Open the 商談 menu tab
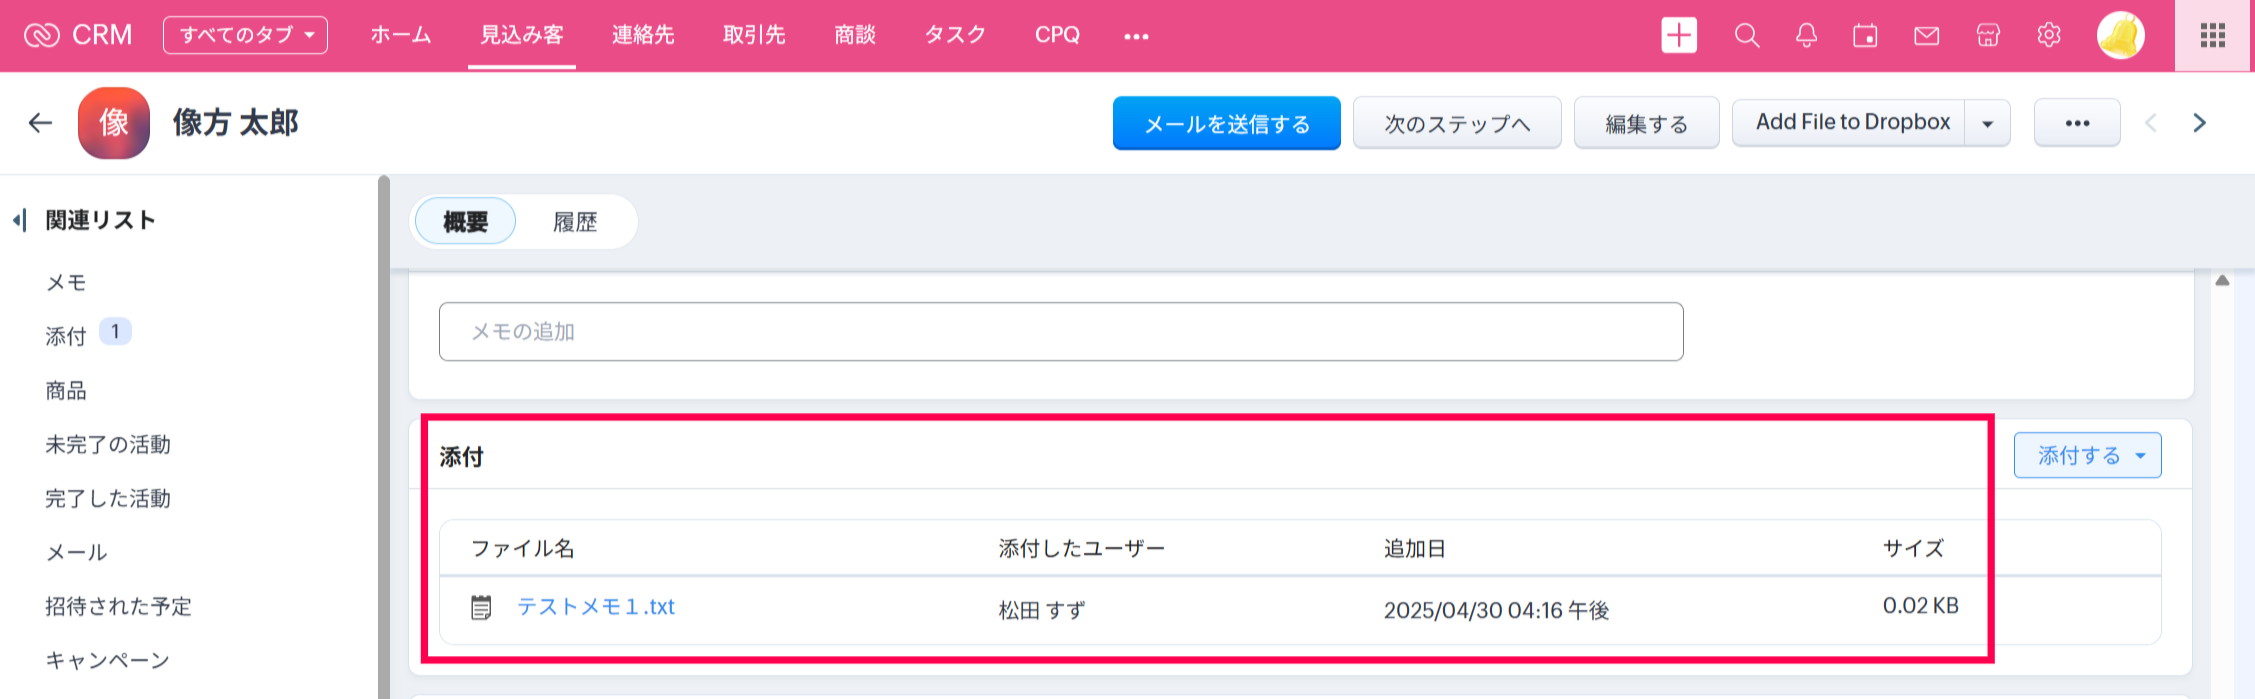This screenshot has width=2255, height=699. [855, 35]
